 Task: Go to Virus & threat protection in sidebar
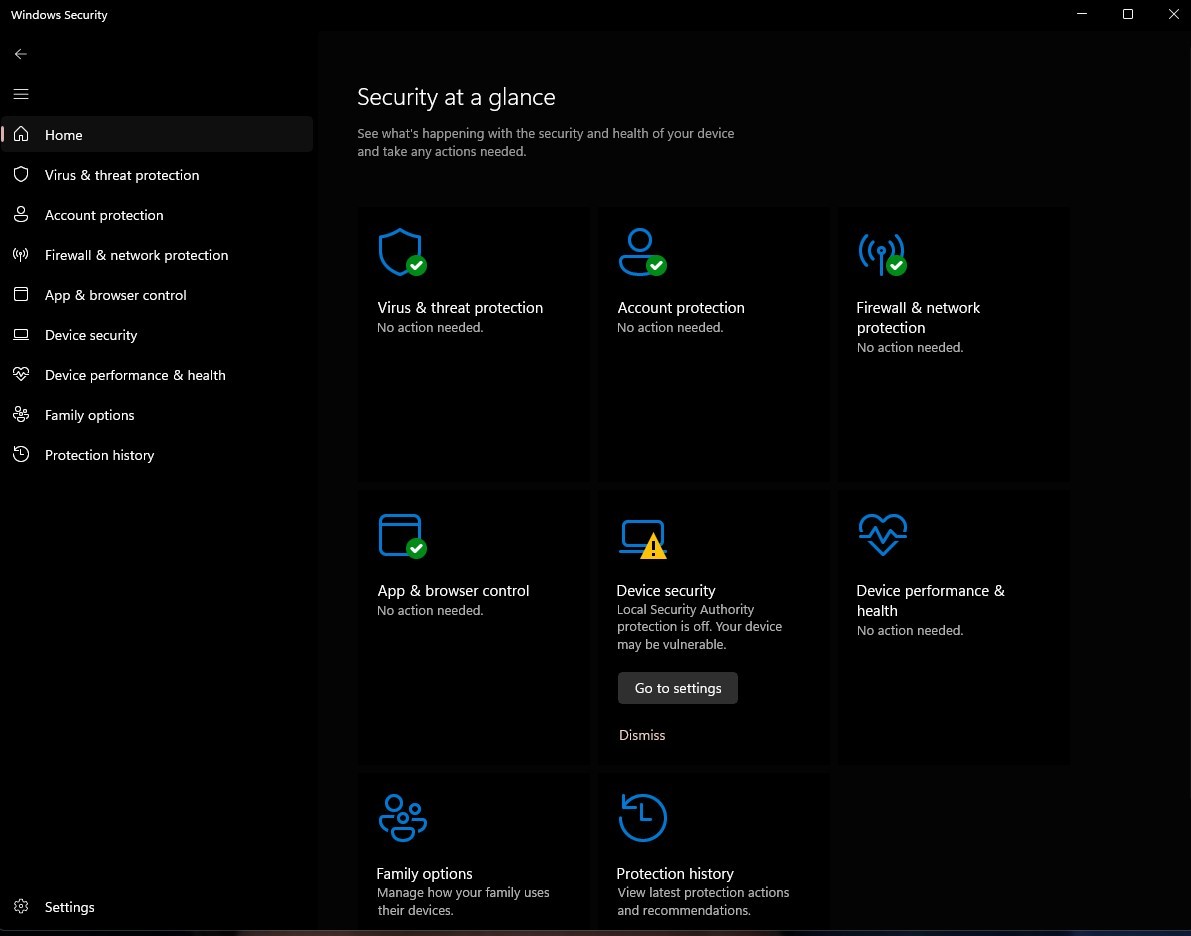click(157, 175)
